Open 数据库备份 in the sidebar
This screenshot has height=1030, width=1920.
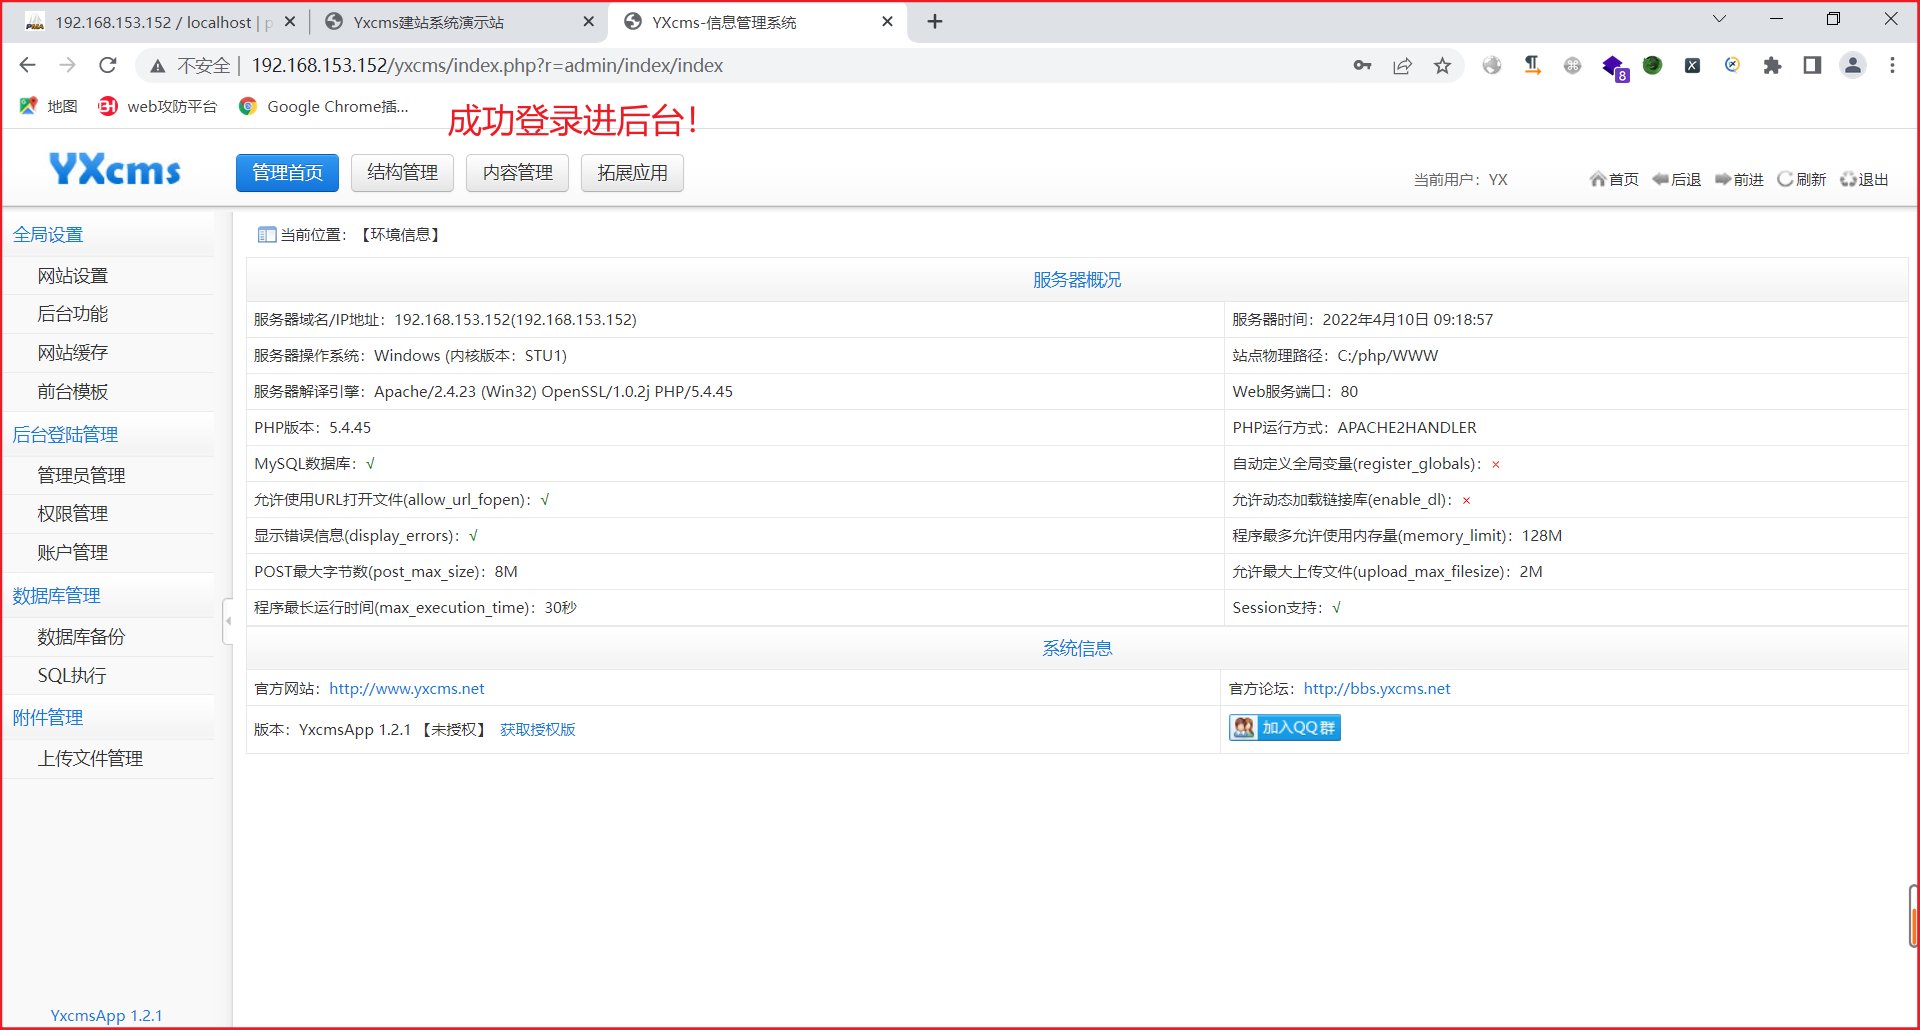81,637
